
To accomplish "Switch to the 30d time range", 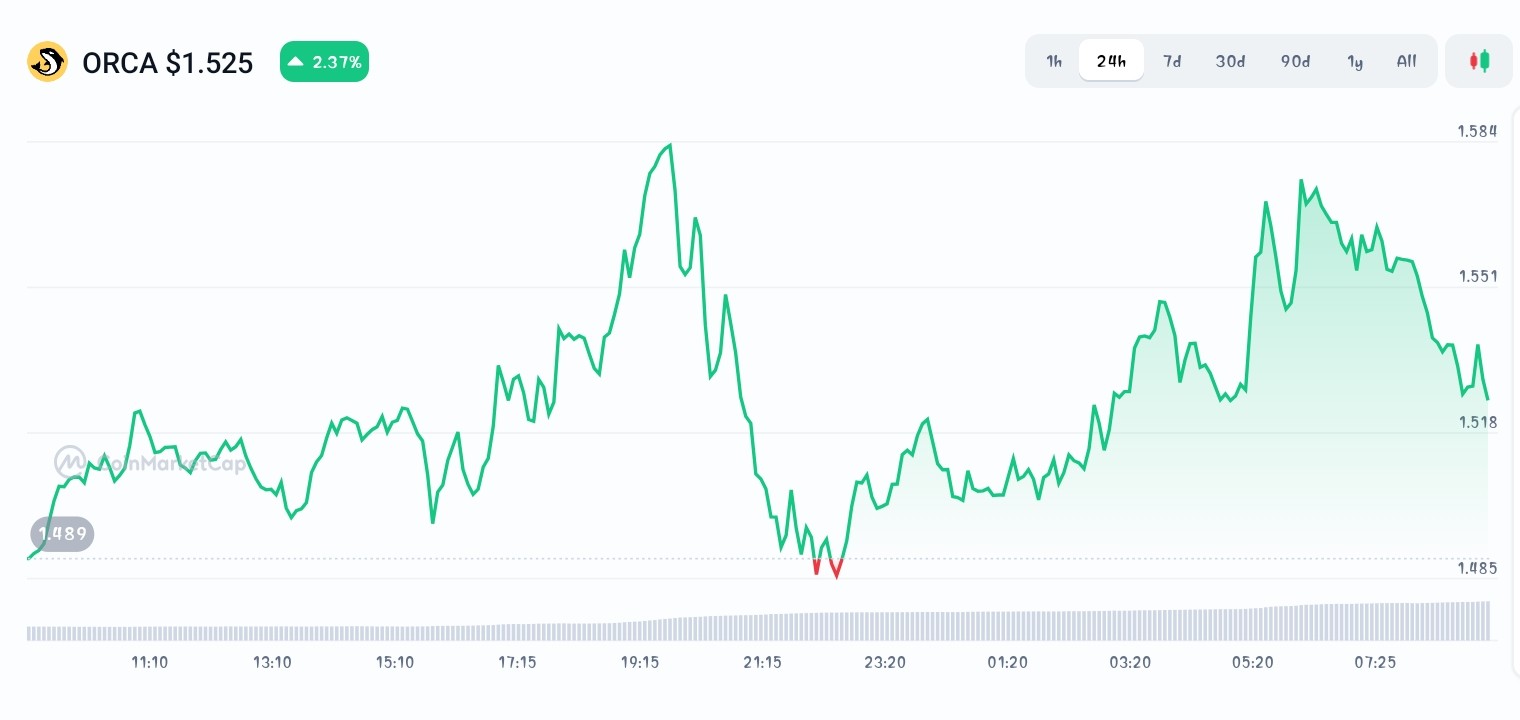I will pyautogui.click(x=1230, y=61).
